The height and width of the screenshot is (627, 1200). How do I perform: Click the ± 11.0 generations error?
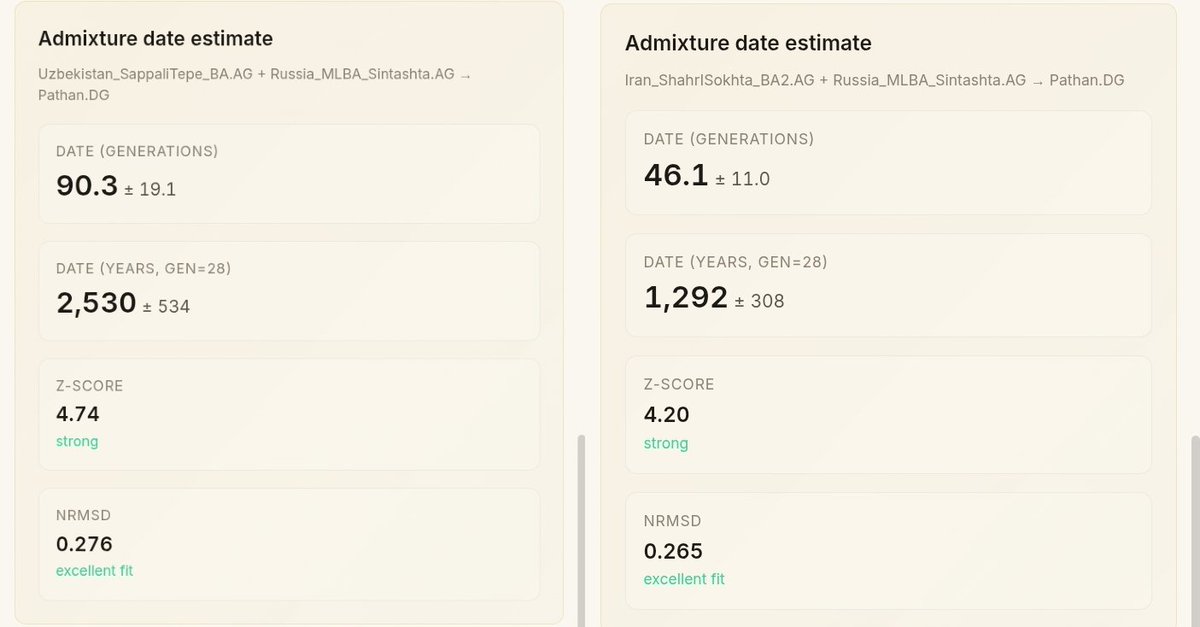click(741, 179)
